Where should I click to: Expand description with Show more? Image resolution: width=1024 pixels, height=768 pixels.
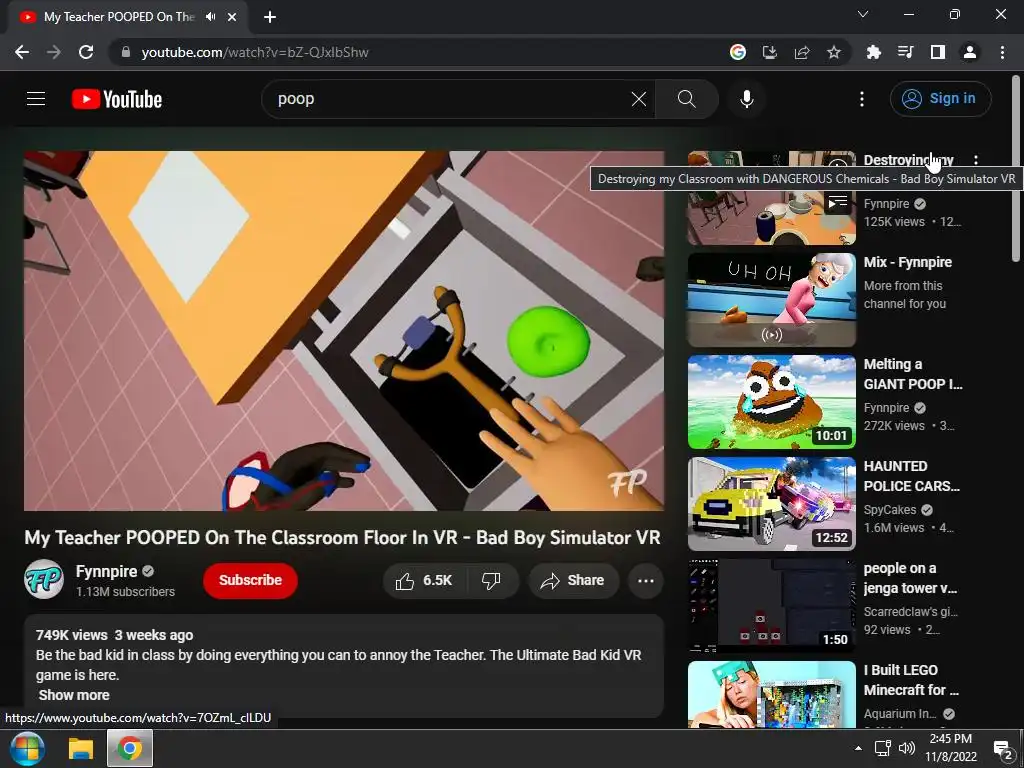coord(74,695)
